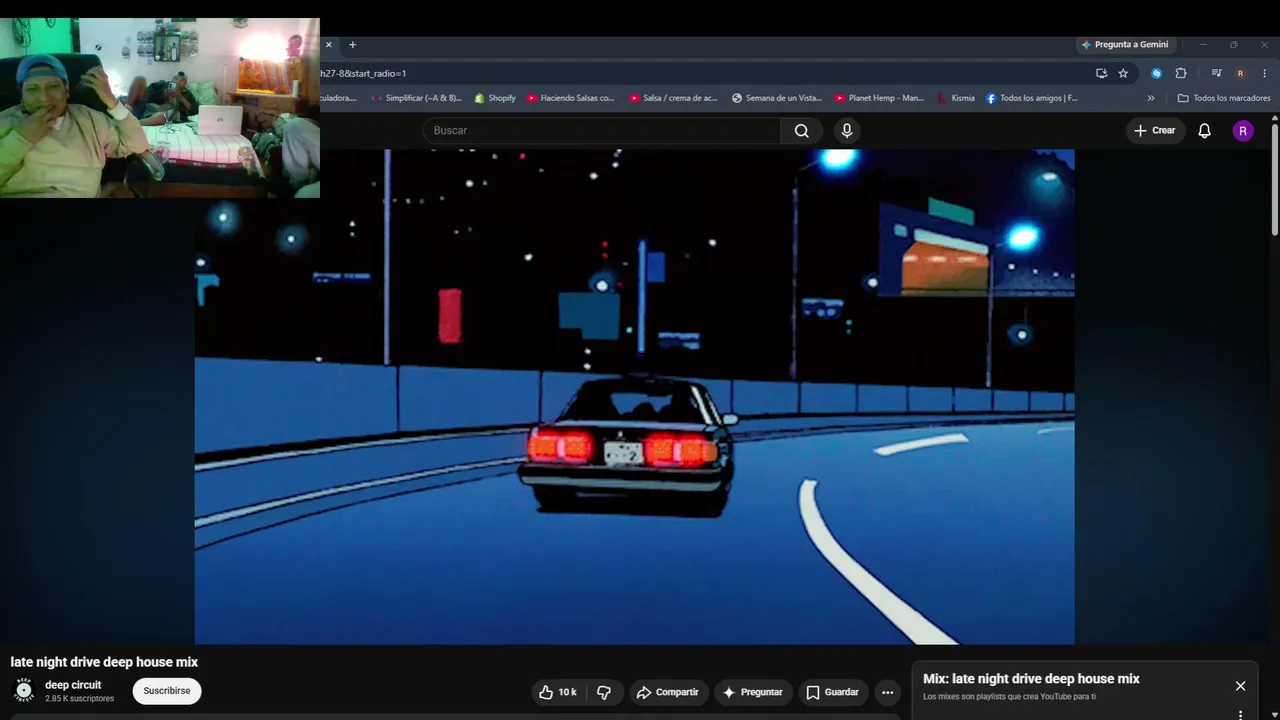Click the Pregunta a Gemini button
The height and width of the screenshot is (720, 1280).
pyautogui.click(x=1125, y=45)
